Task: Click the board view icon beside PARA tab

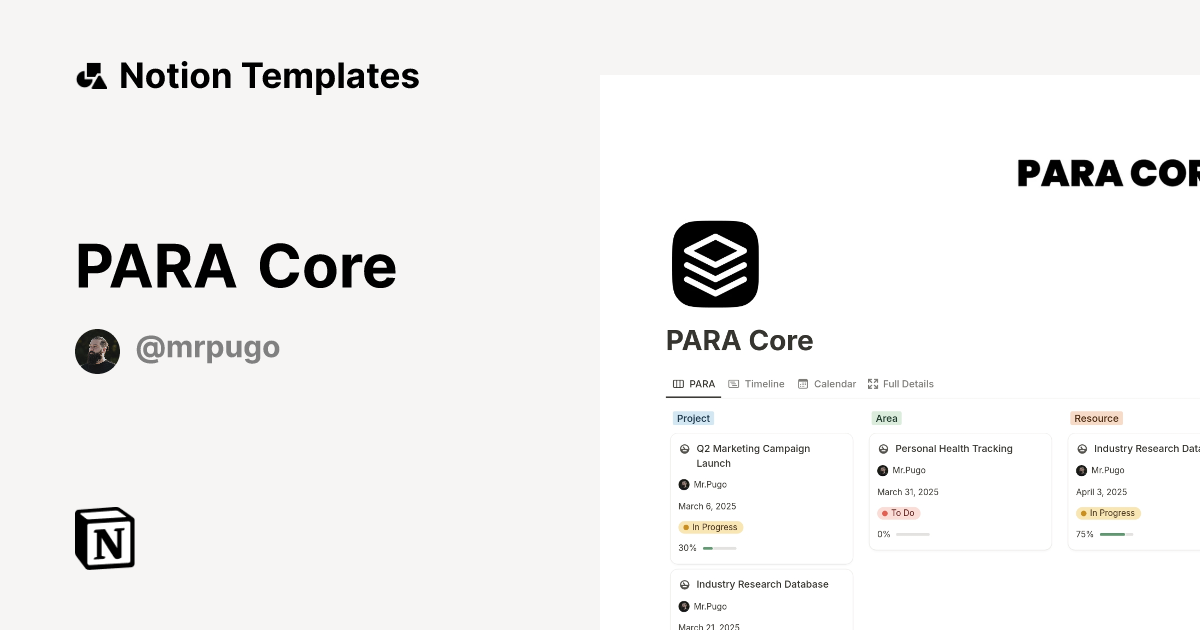Action: point(676,383)
